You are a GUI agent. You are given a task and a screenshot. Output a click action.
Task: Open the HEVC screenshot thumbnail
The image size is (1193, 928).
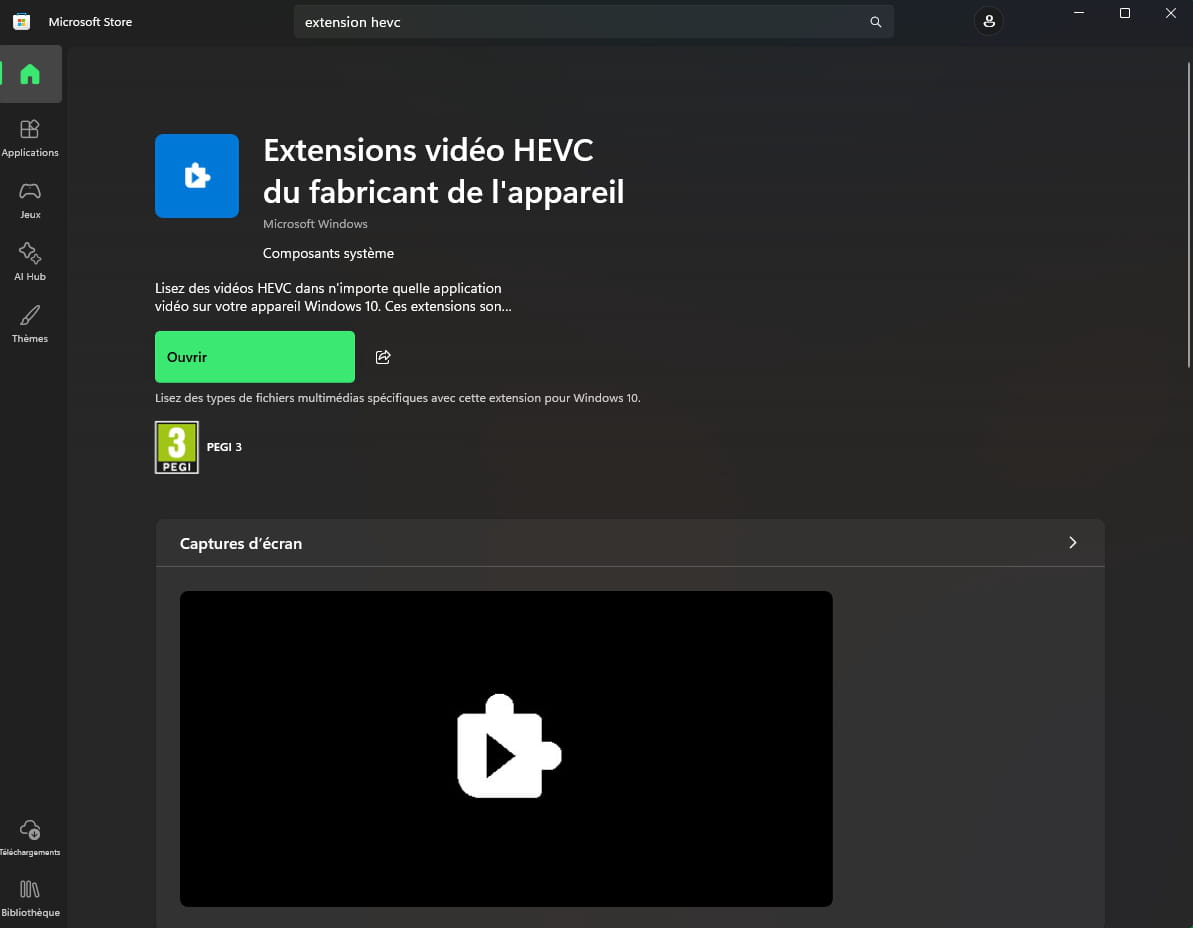[506, 748]
